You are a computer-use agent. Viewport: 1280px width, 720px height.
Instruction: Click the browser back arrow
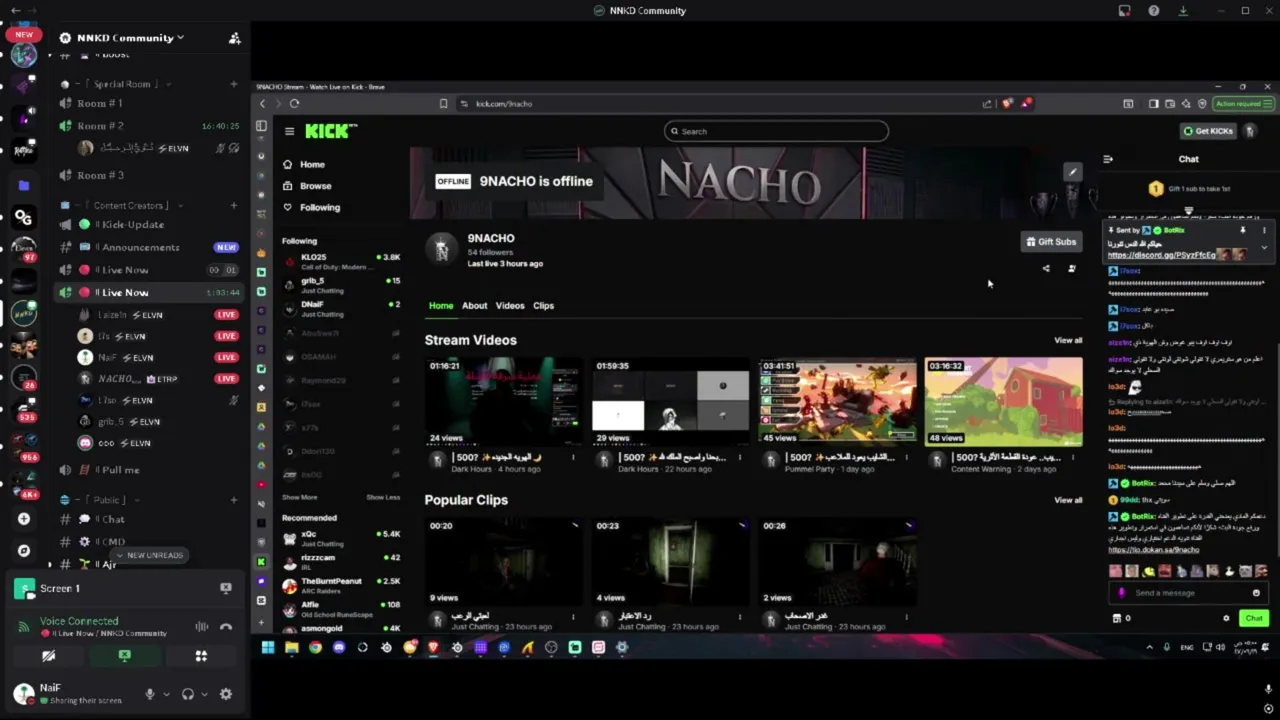click(263, 104)
